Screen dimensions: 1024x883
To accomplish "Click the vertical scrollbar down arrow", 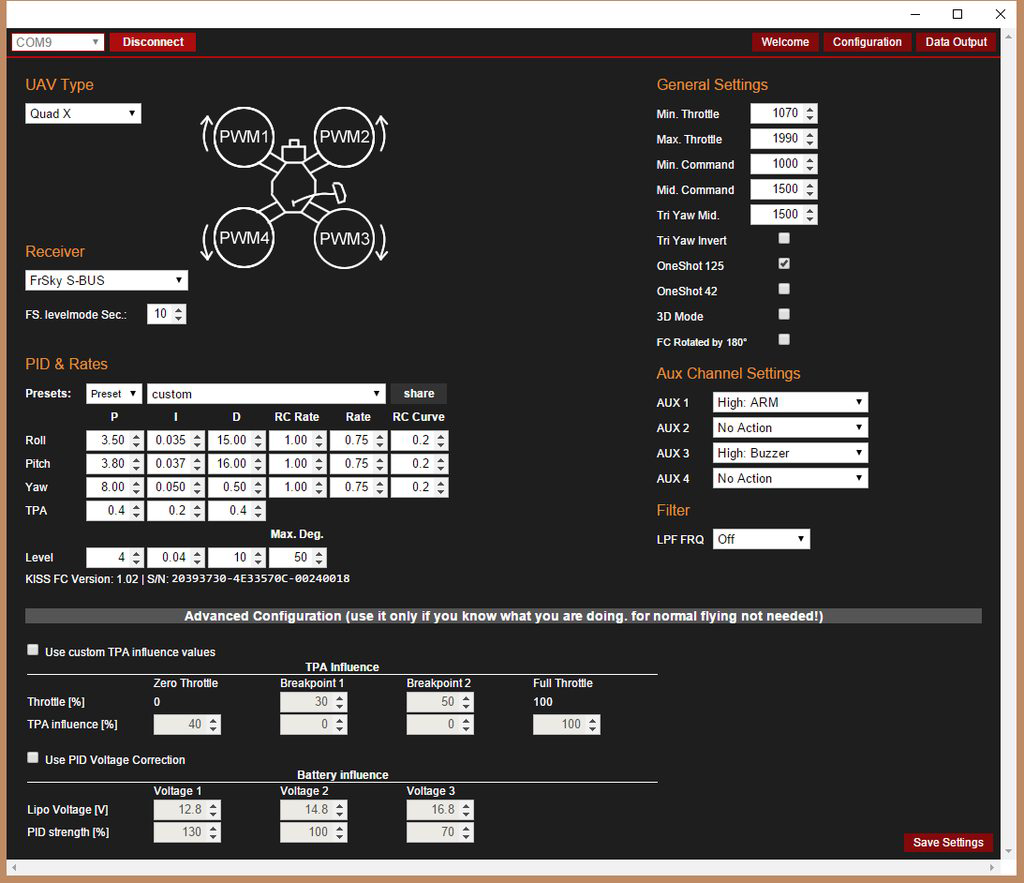I will [1009, 852].
